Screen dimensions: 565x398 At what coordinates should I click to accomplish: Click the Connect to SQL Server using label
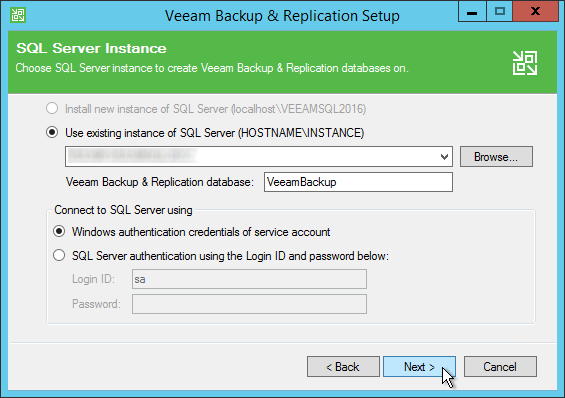(x=123, y=210)
